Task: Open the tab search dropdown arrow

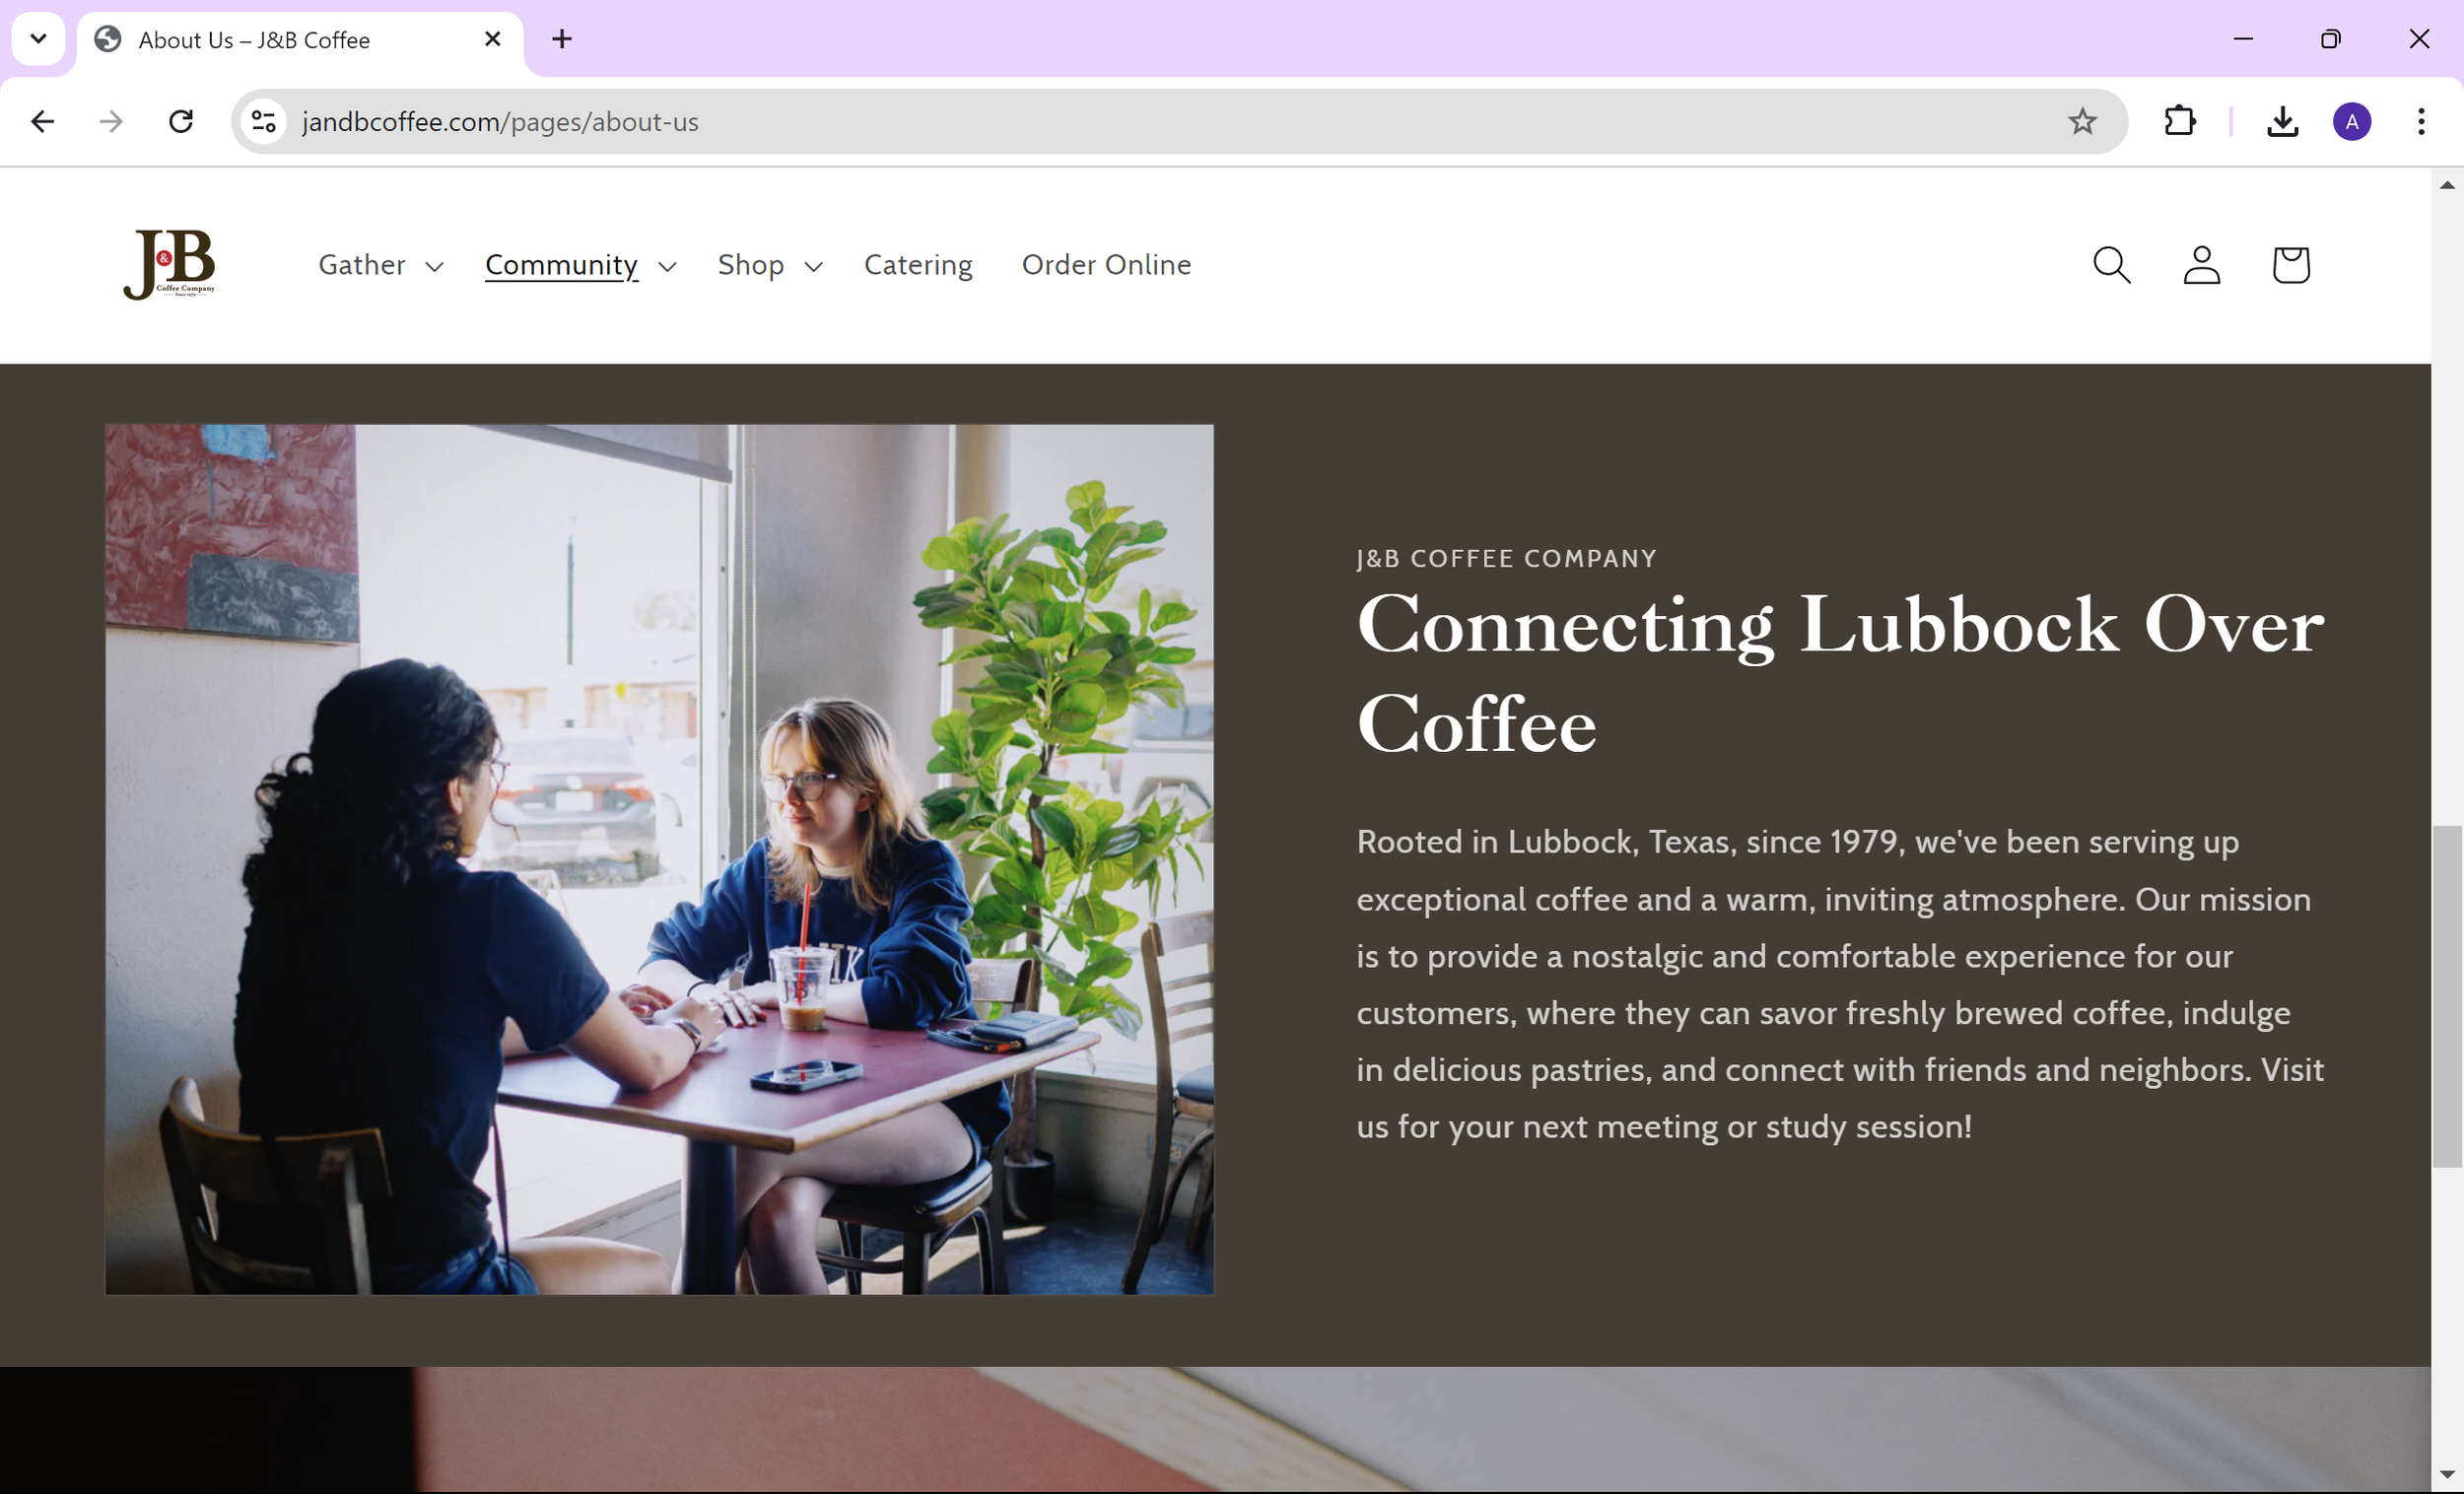Action: (38, 39)
